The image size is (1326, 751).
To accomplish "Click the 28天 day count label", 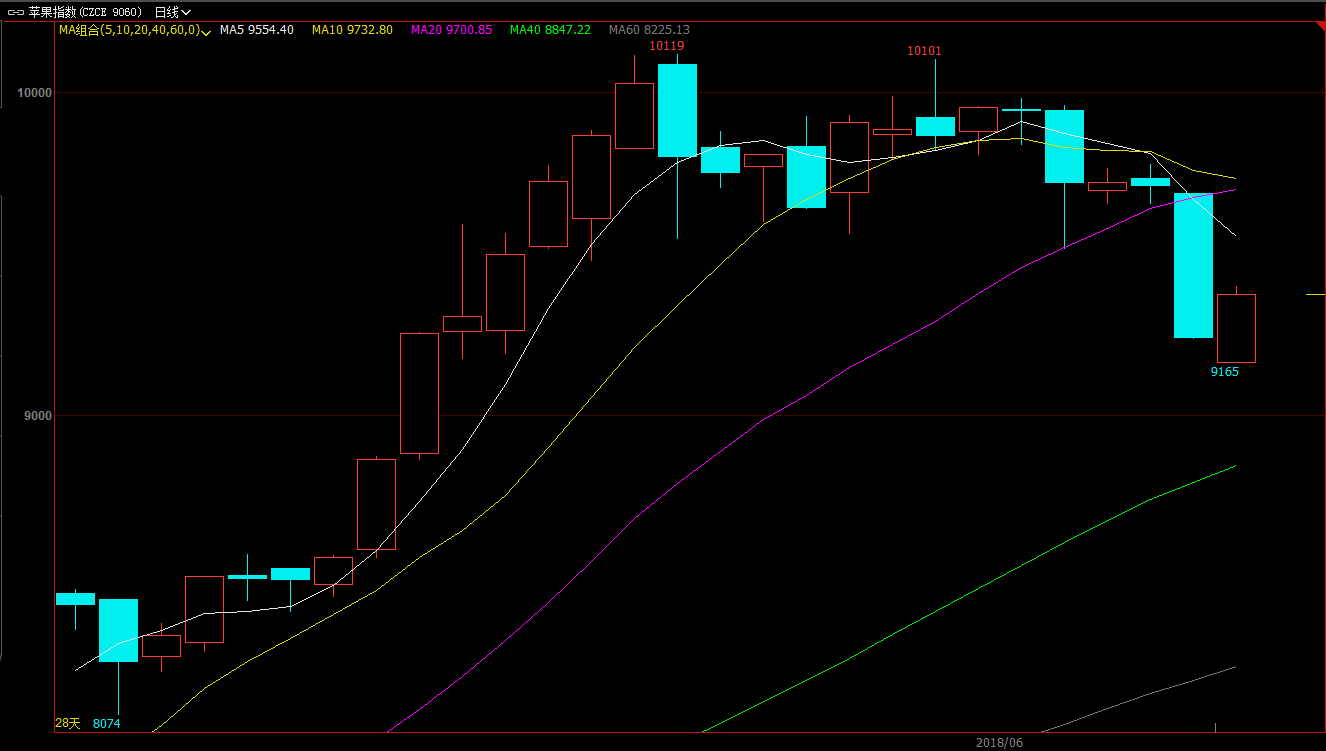I will [x=67, y=723].
